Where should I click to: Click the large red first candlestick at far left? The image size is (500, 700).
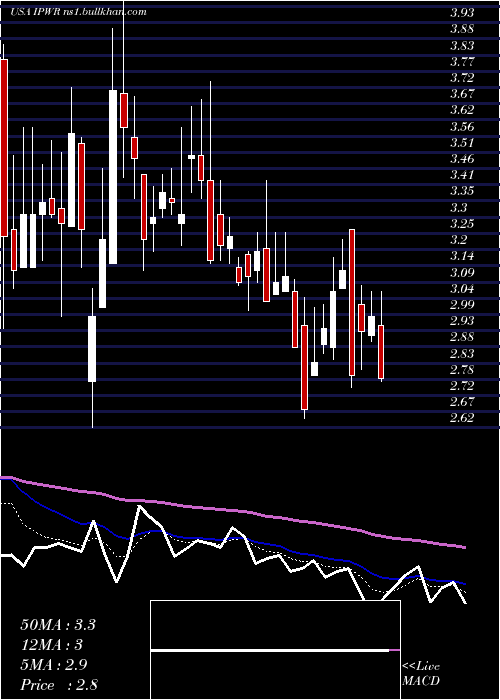4,147
